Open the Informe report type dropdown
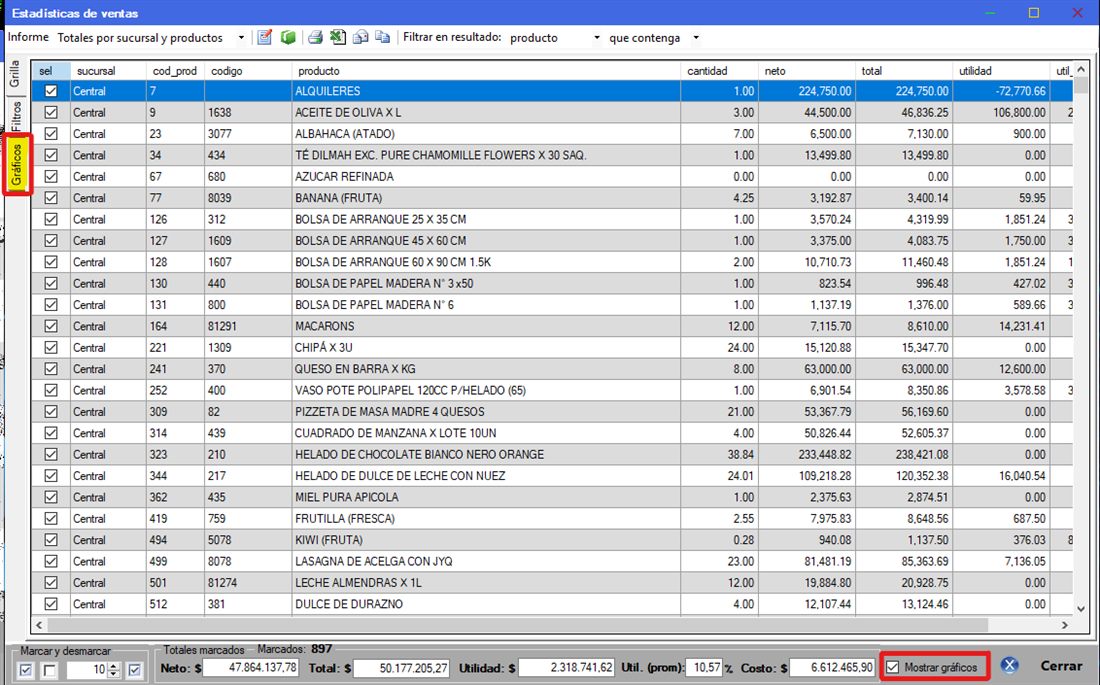 [241, 38]
